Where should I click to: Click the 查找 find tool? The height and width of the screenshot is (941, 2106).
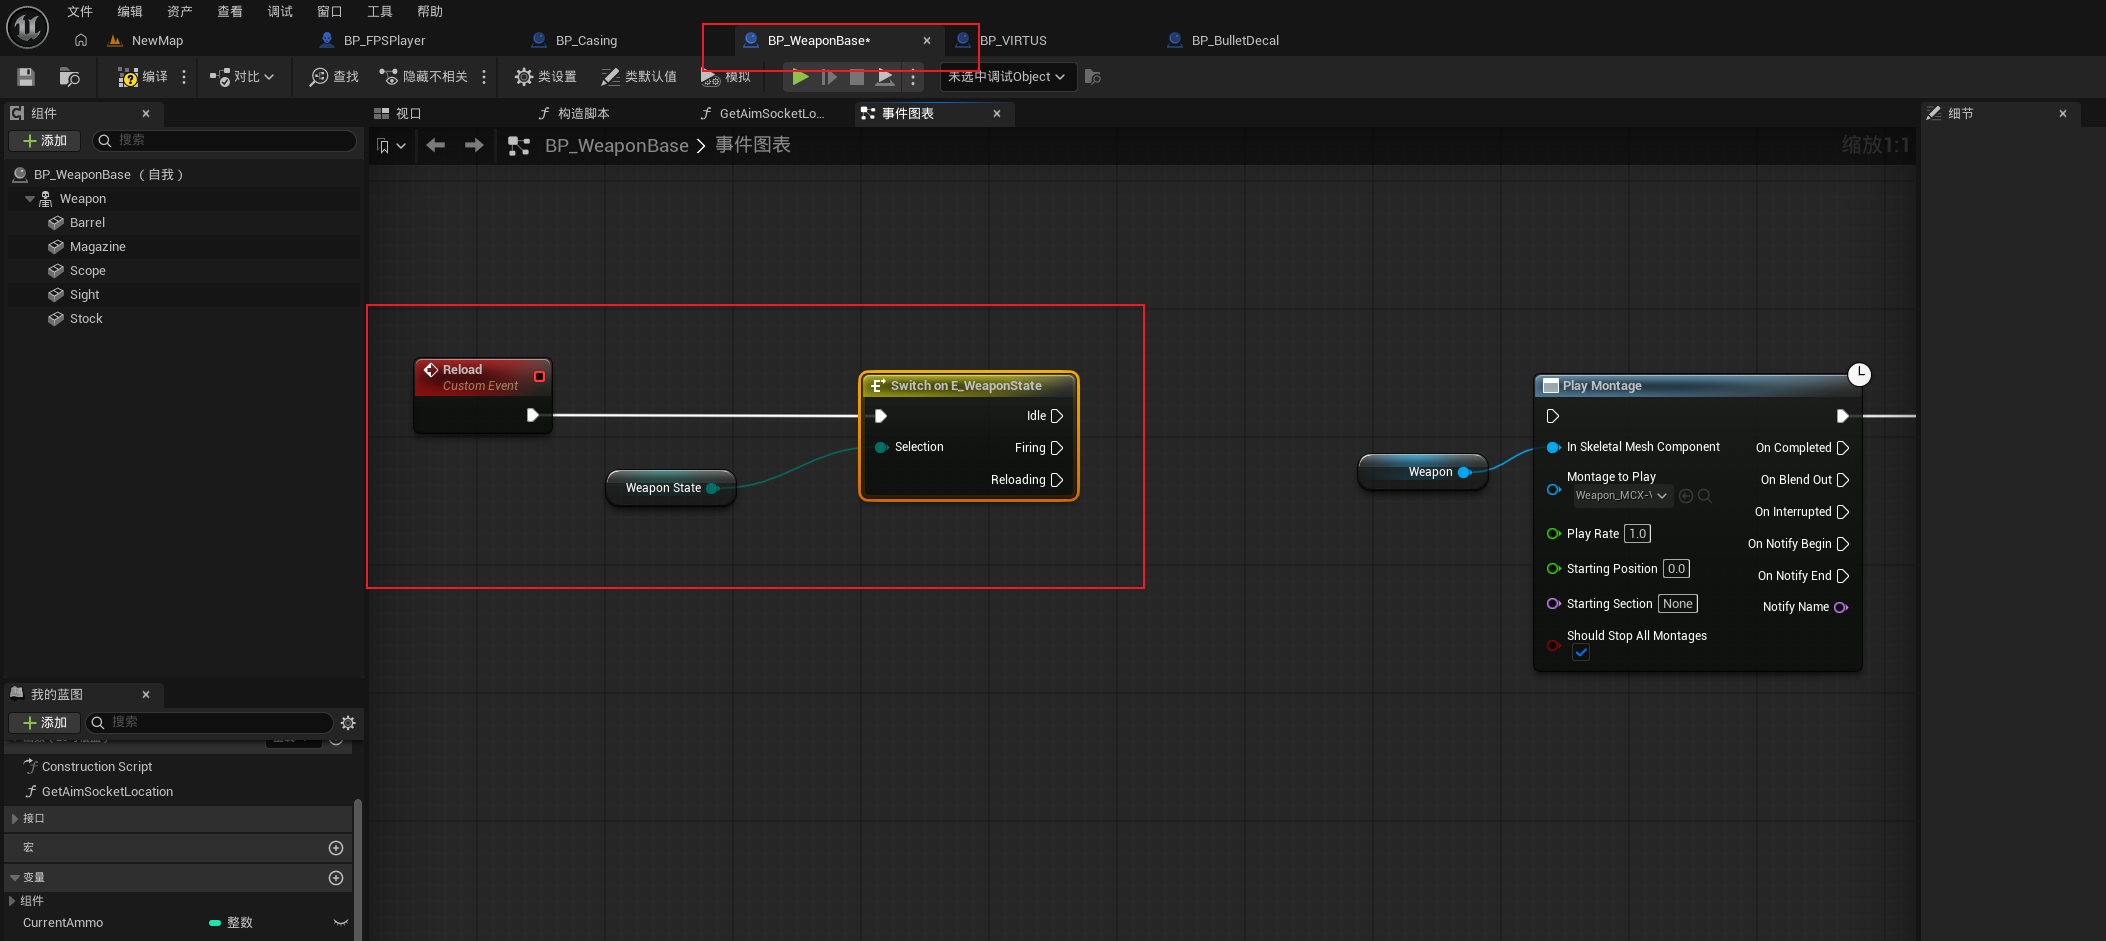coord(334,77)
